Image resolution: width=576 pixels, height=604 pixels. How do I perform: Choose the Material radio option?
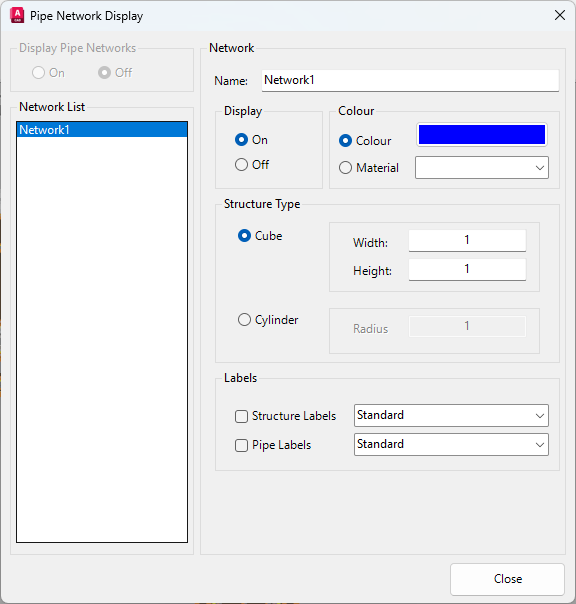tap(345, 168)
